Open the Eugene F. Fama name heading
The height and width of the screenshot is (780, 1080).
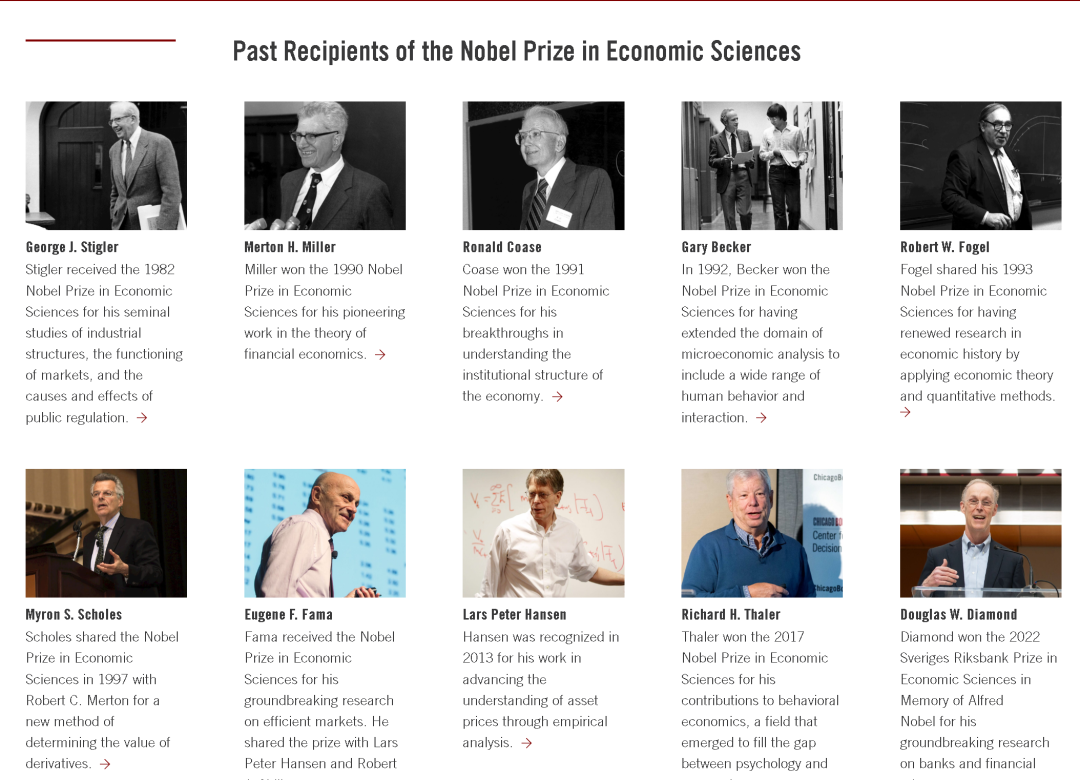point(289,615)
